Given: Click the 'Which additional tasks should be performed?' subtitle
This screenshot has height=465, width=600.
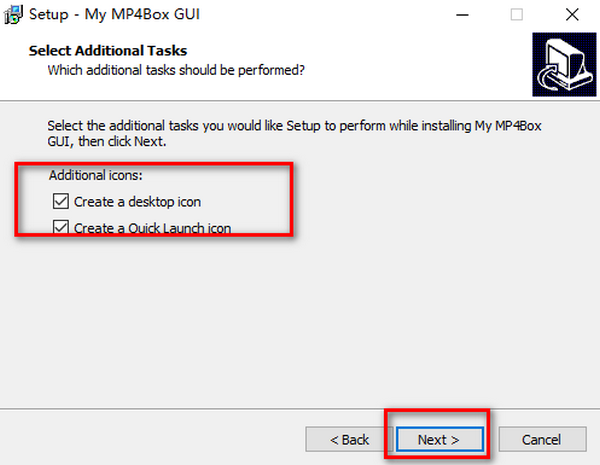Looking at the screenshot, I should click(x=176, y=71).
